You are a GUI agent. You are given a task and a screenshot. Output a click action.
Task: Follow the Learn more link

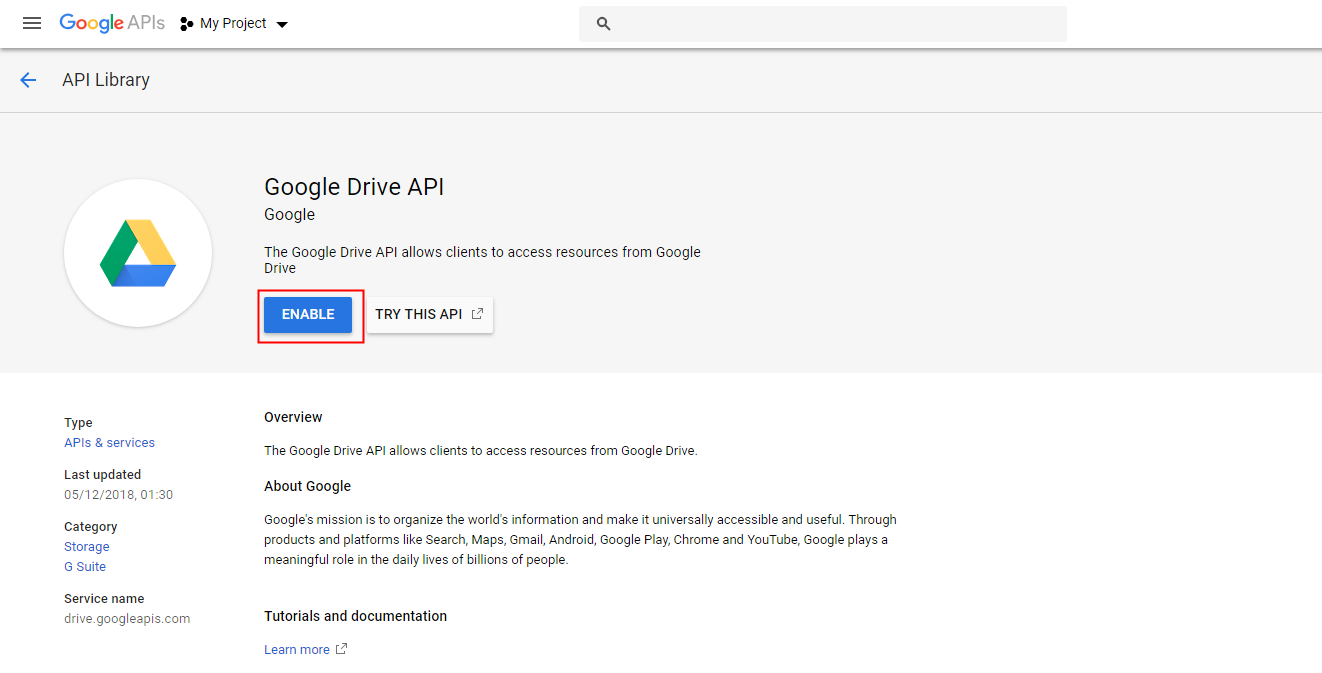pos(296,650)
